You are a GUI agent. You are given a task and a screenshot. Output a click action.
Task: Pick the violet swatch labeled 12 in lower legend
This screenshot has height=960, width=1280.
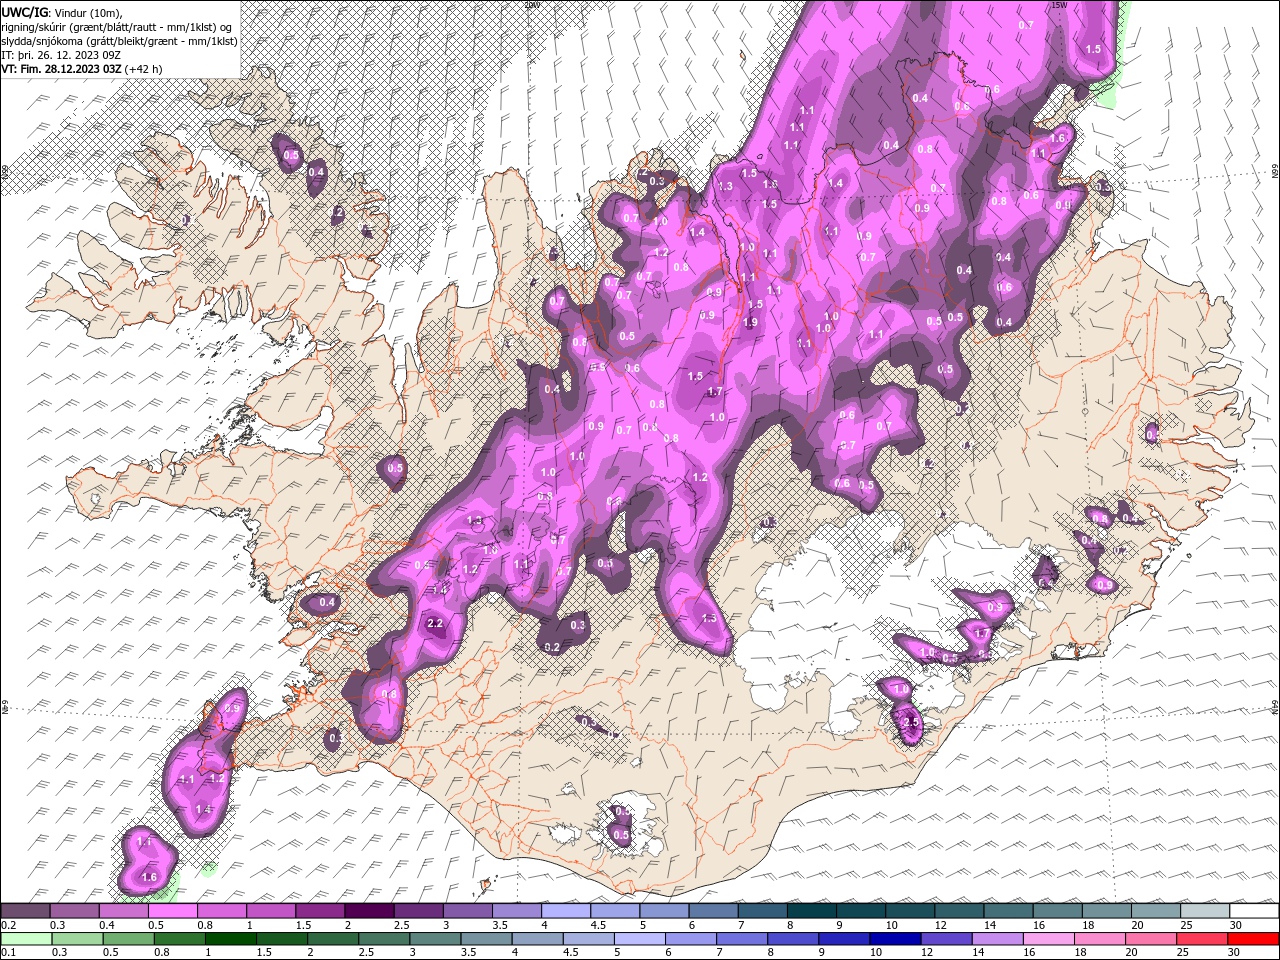point(946,938)
